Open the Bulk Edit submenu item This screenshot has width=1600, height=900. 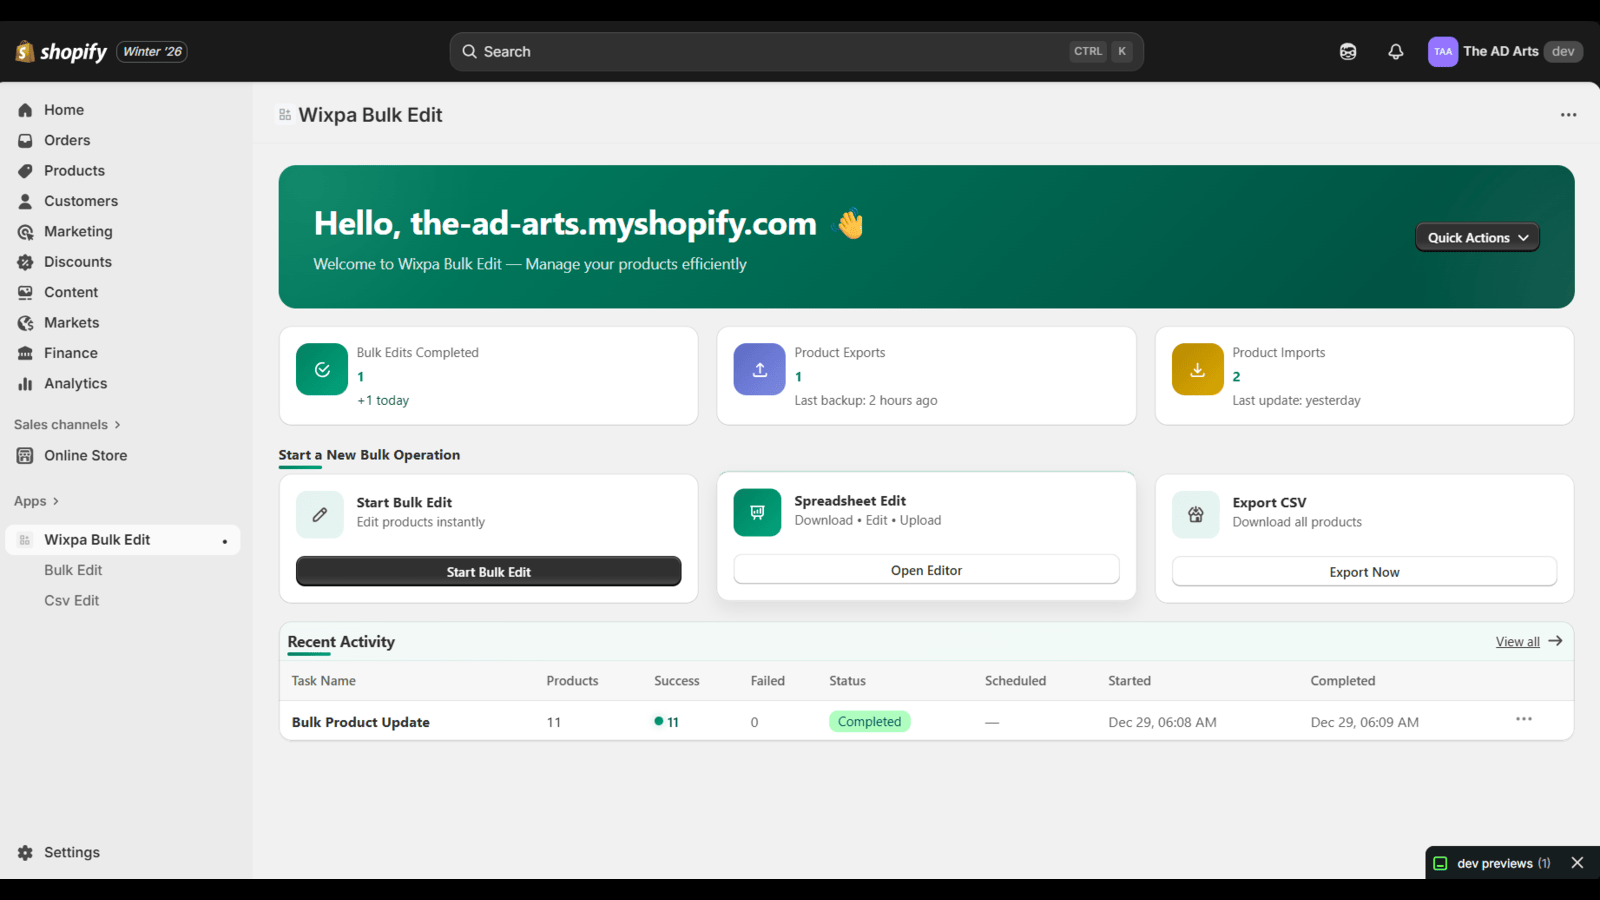pos(73,570)
